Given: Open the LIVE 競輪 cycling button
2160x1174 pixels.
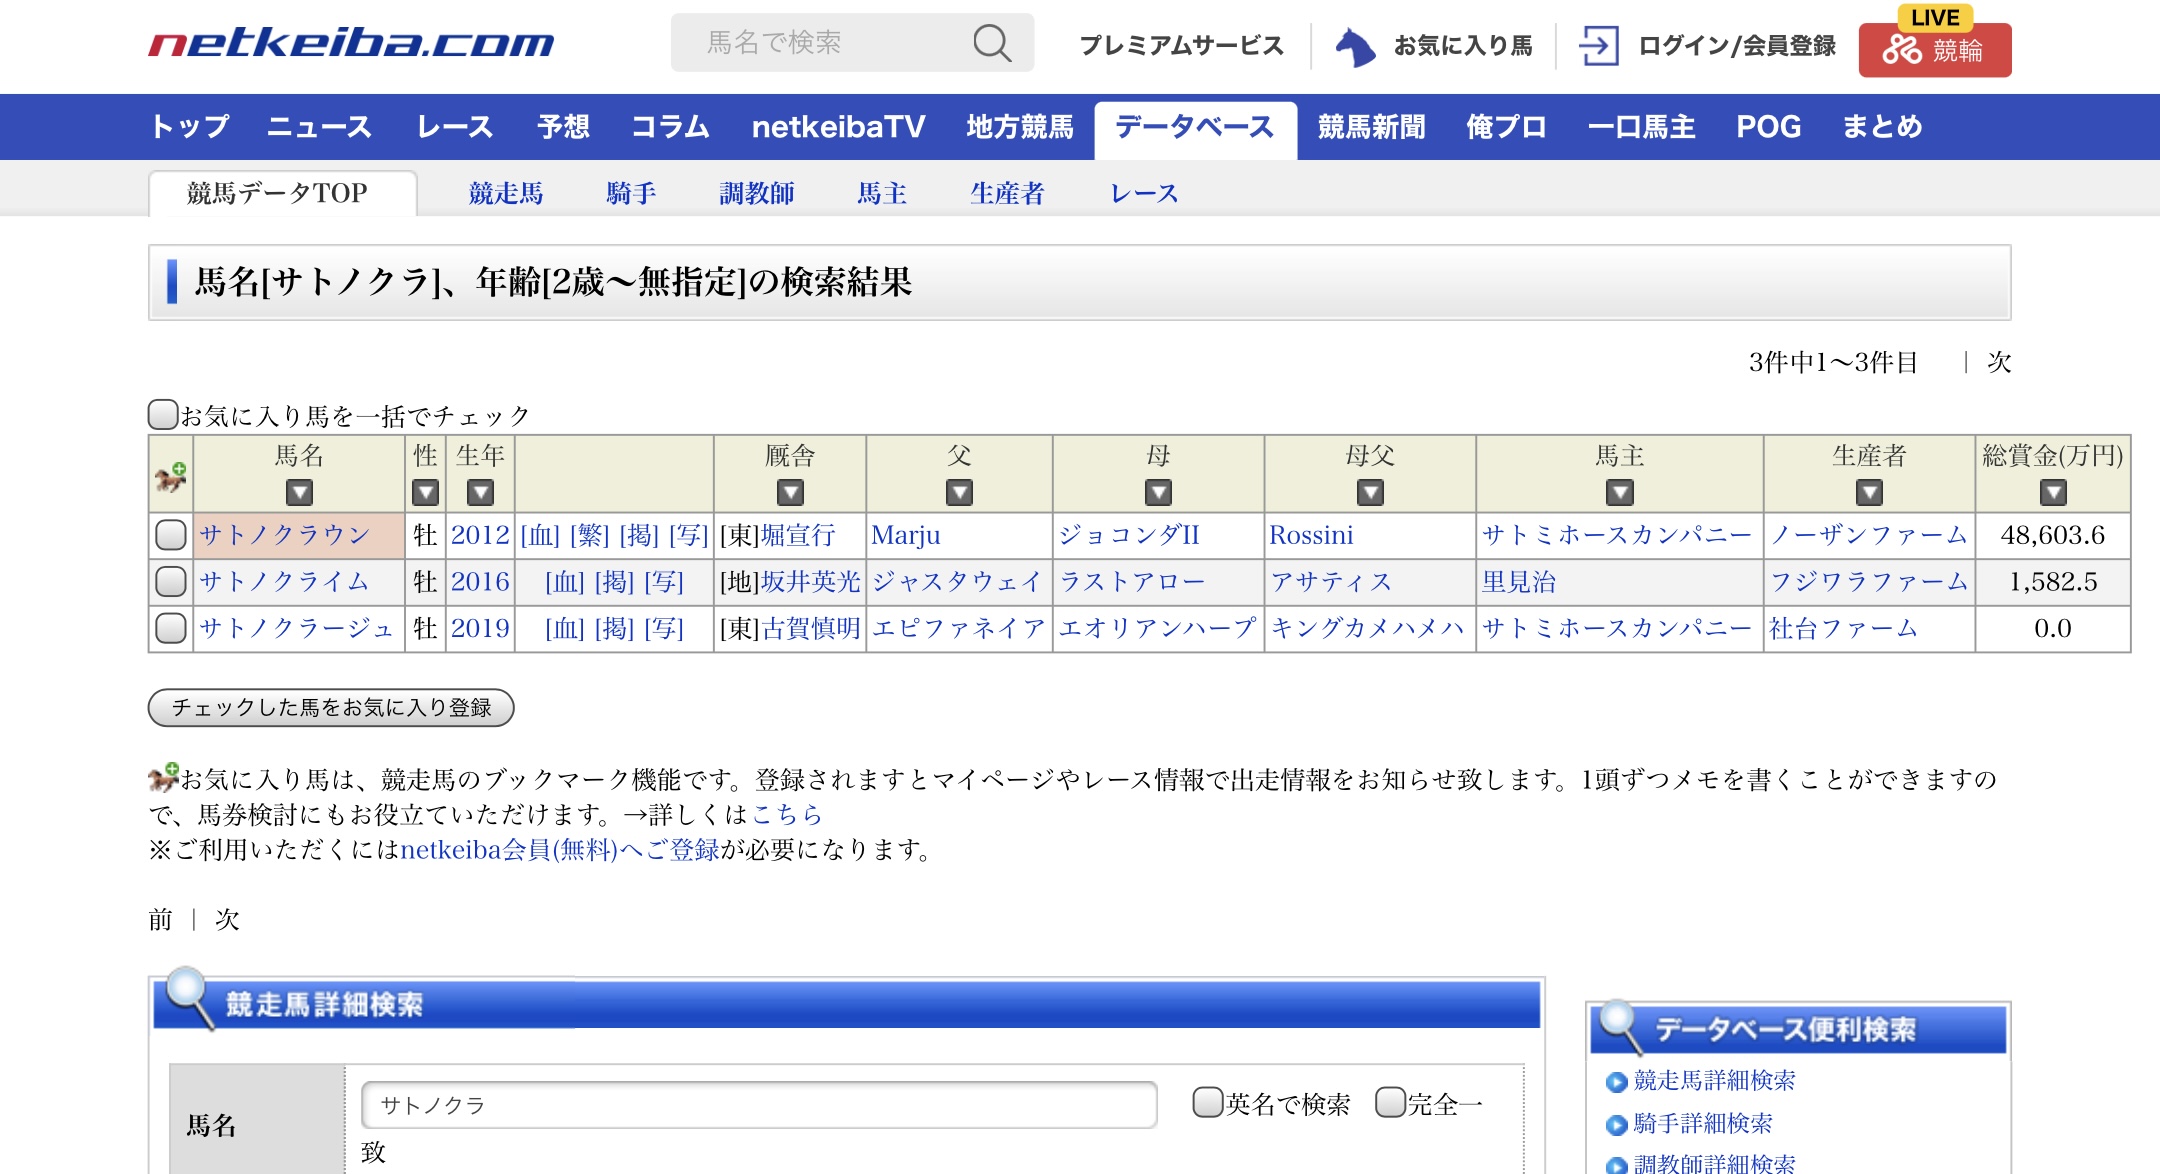Looking at the screenshot, I should click(1934, 49).
